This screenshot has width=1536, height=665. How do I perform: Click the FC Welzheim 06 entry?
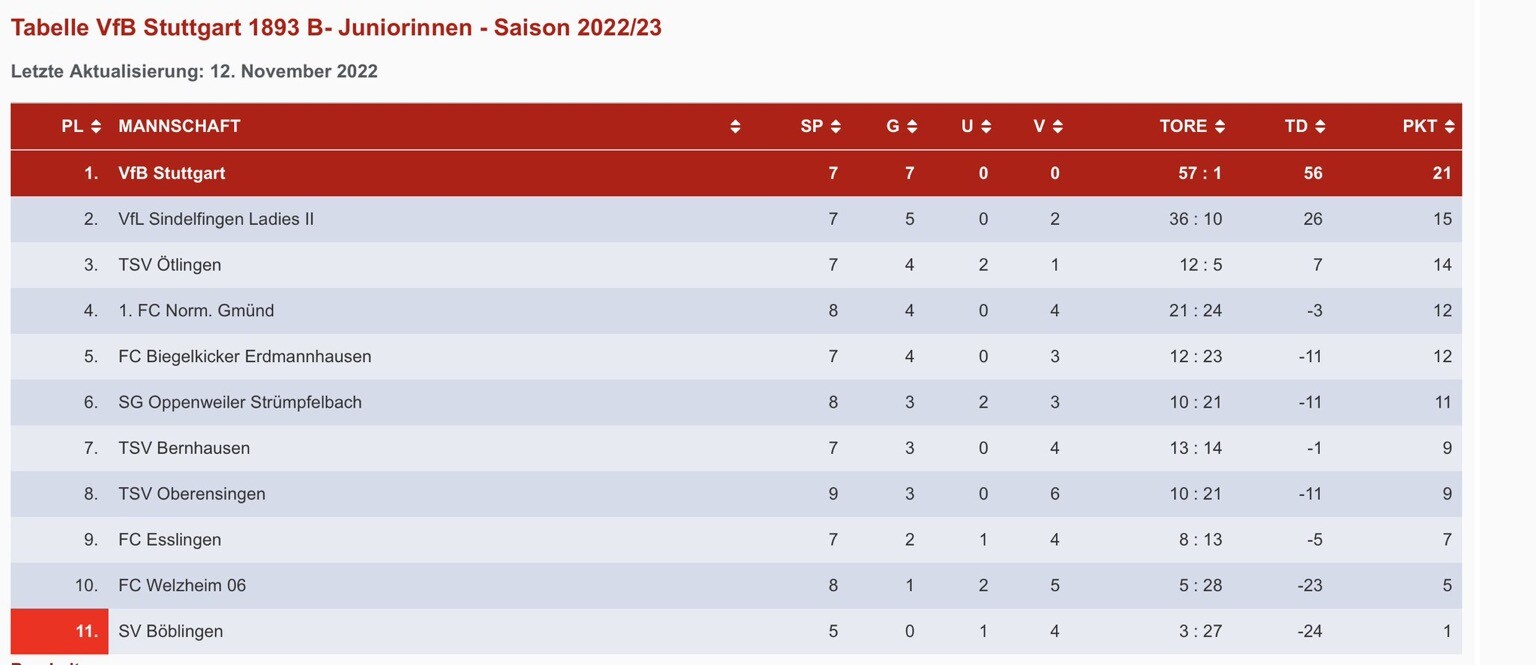tap(181, 585)
